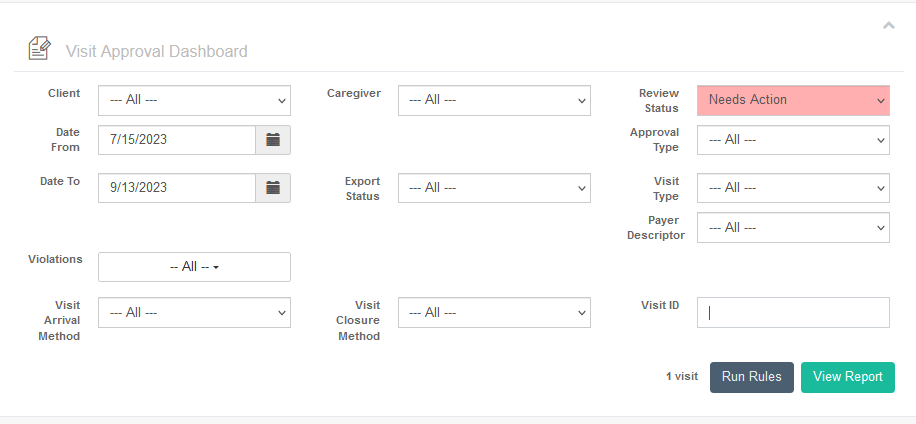Image resolution: width=916 pixels, height=424 pixels.
Task: Open the Export Status dropdown
Action: (x=494, y=187)
